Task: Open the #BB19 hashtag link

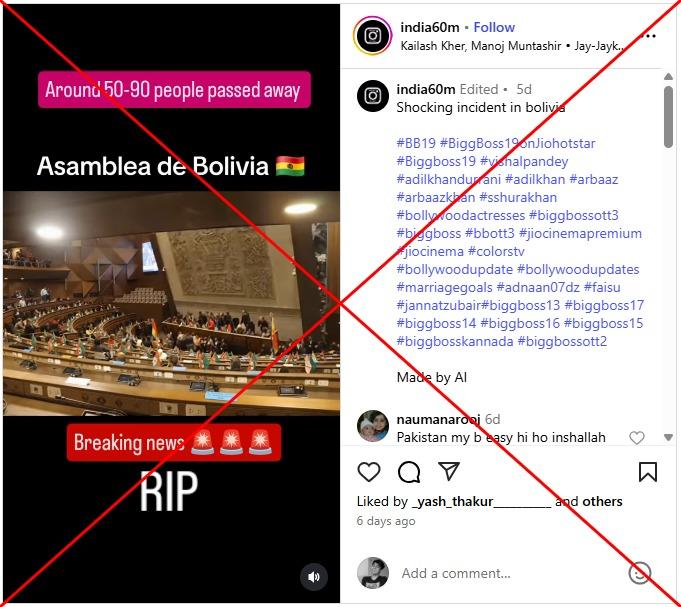Action: point(416,143)
